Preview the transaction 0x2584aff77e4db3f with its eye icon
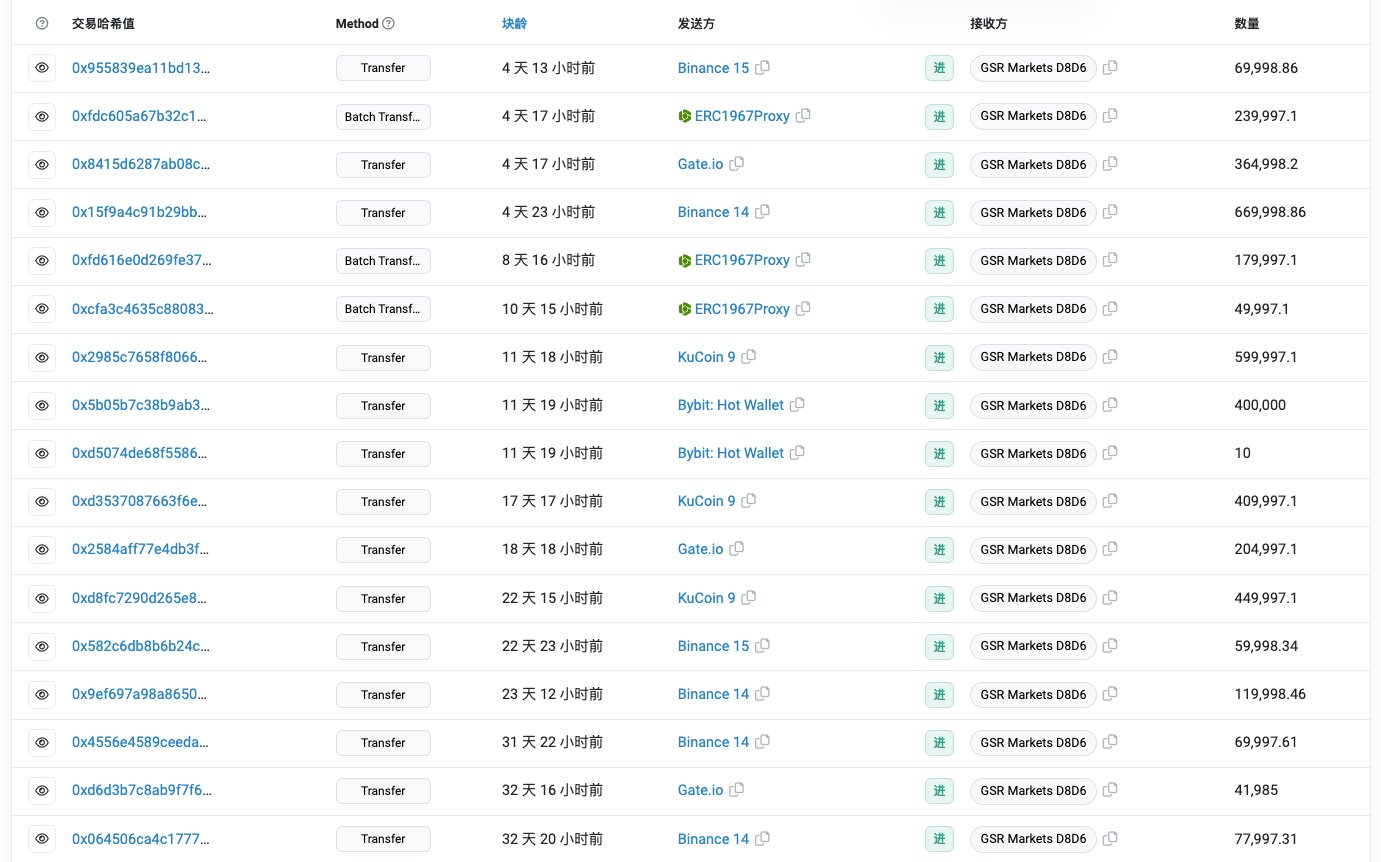The height and width of the screenshot is (862, 1381). pos(42,549)
